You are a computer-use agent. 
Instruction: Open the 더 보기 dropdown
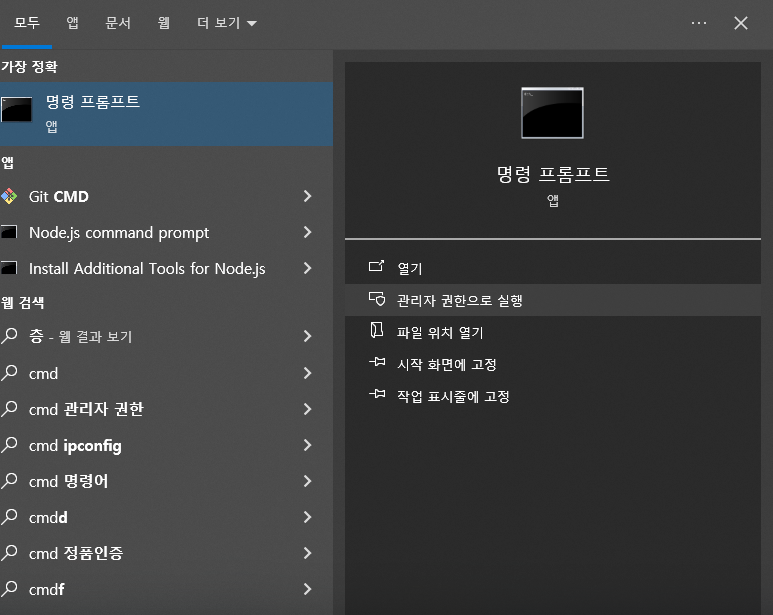click(227, 23)
